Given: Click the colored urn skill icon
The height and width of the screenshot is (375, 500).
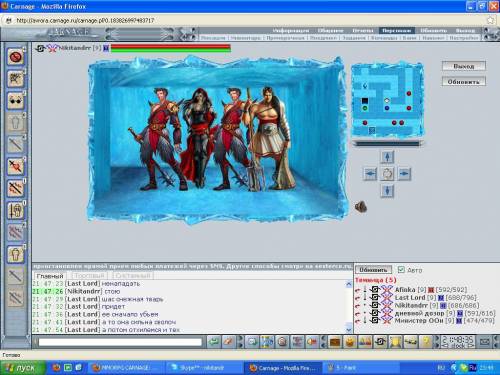Looking at the screenshot, I should [x=15, y=255].
